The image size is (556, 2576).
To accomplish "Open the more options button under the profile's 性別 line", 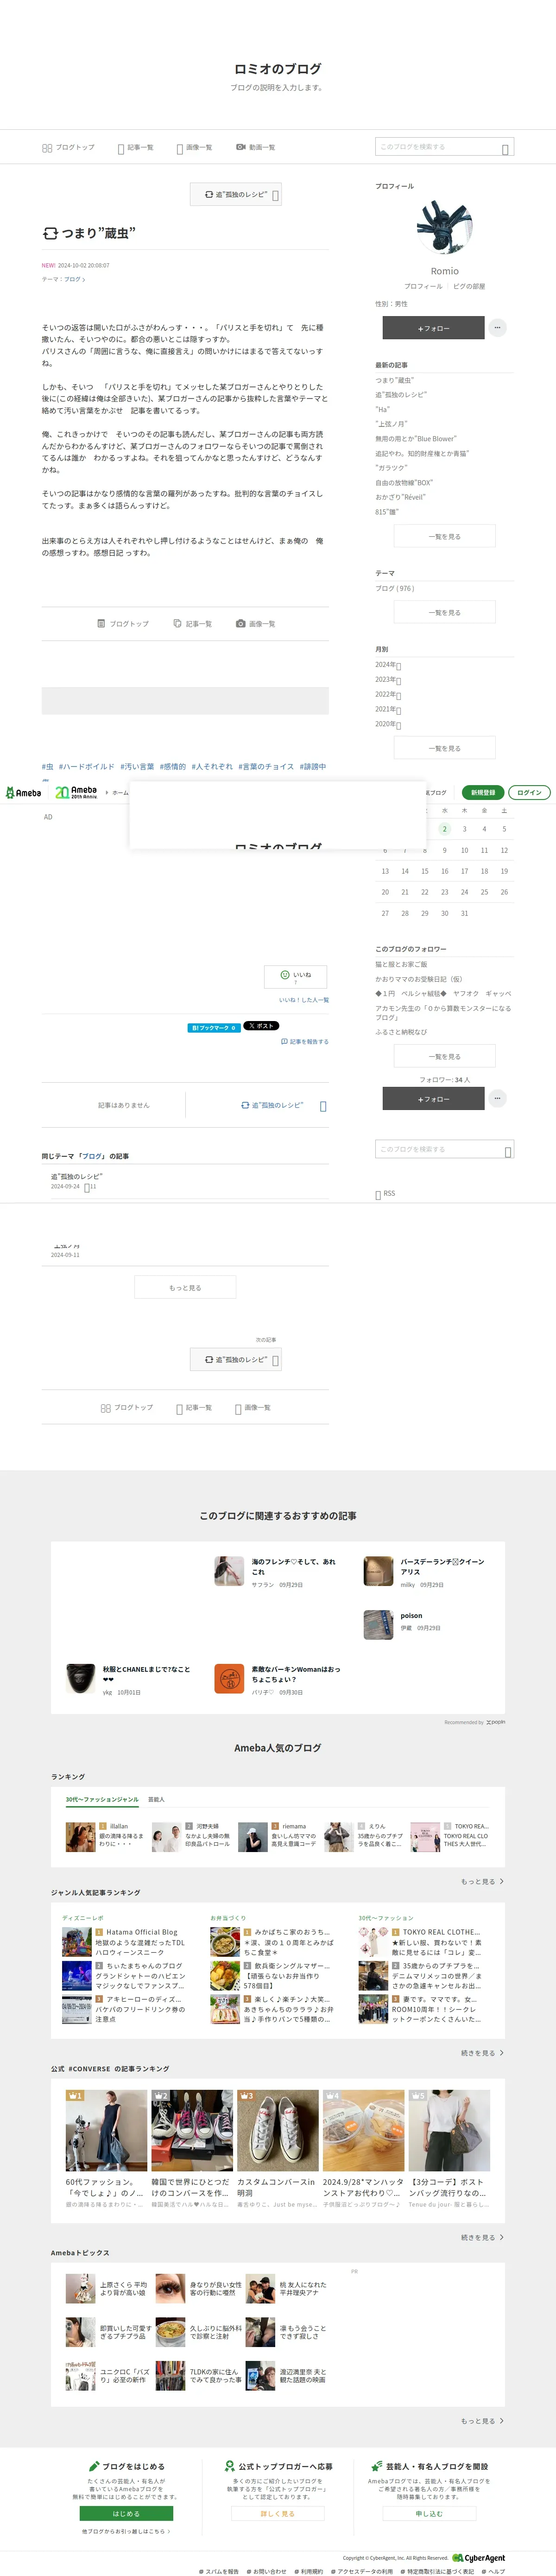I will click(x=497, y=327).
